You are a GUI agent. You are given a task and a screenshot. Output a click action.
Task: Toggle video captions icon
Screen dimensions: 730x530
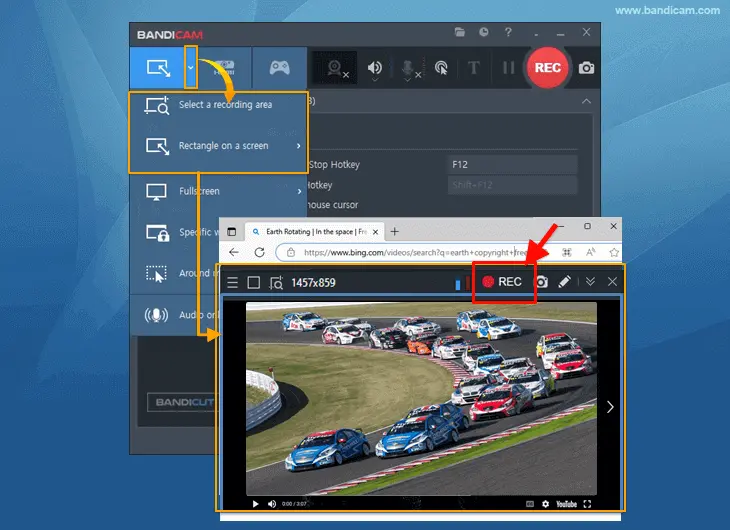pos(530,504)
